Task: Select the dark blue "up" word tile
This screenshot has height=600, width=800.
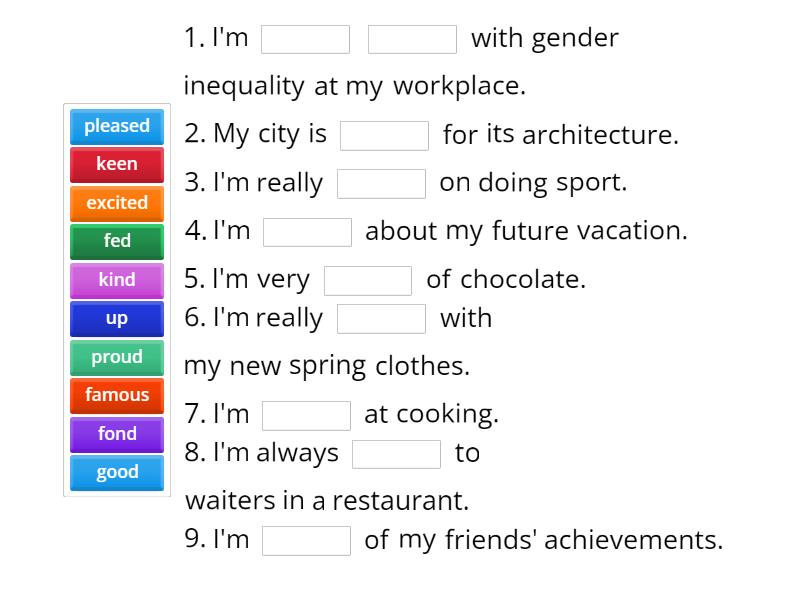Action: (x=116, y=318)
